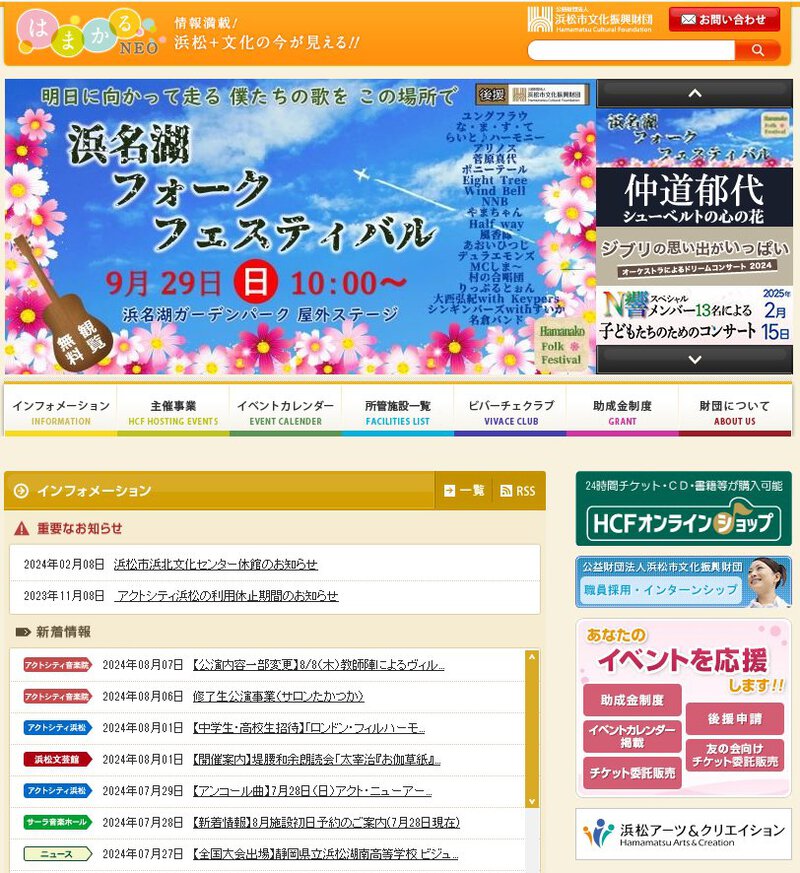Open the お問い合わせ contact button
Screen dimensions: 800x873
(724, 19)
